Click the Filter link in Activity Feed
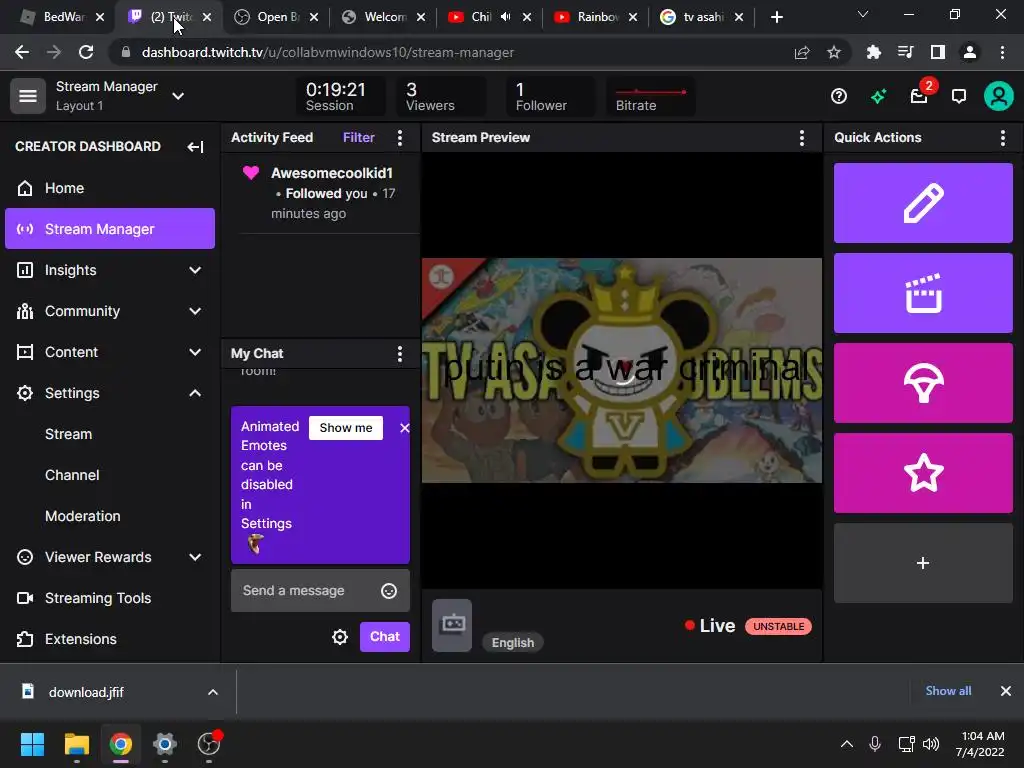Image resolution: width=1024 pixels, height=768 pixels. click(359, 137)
